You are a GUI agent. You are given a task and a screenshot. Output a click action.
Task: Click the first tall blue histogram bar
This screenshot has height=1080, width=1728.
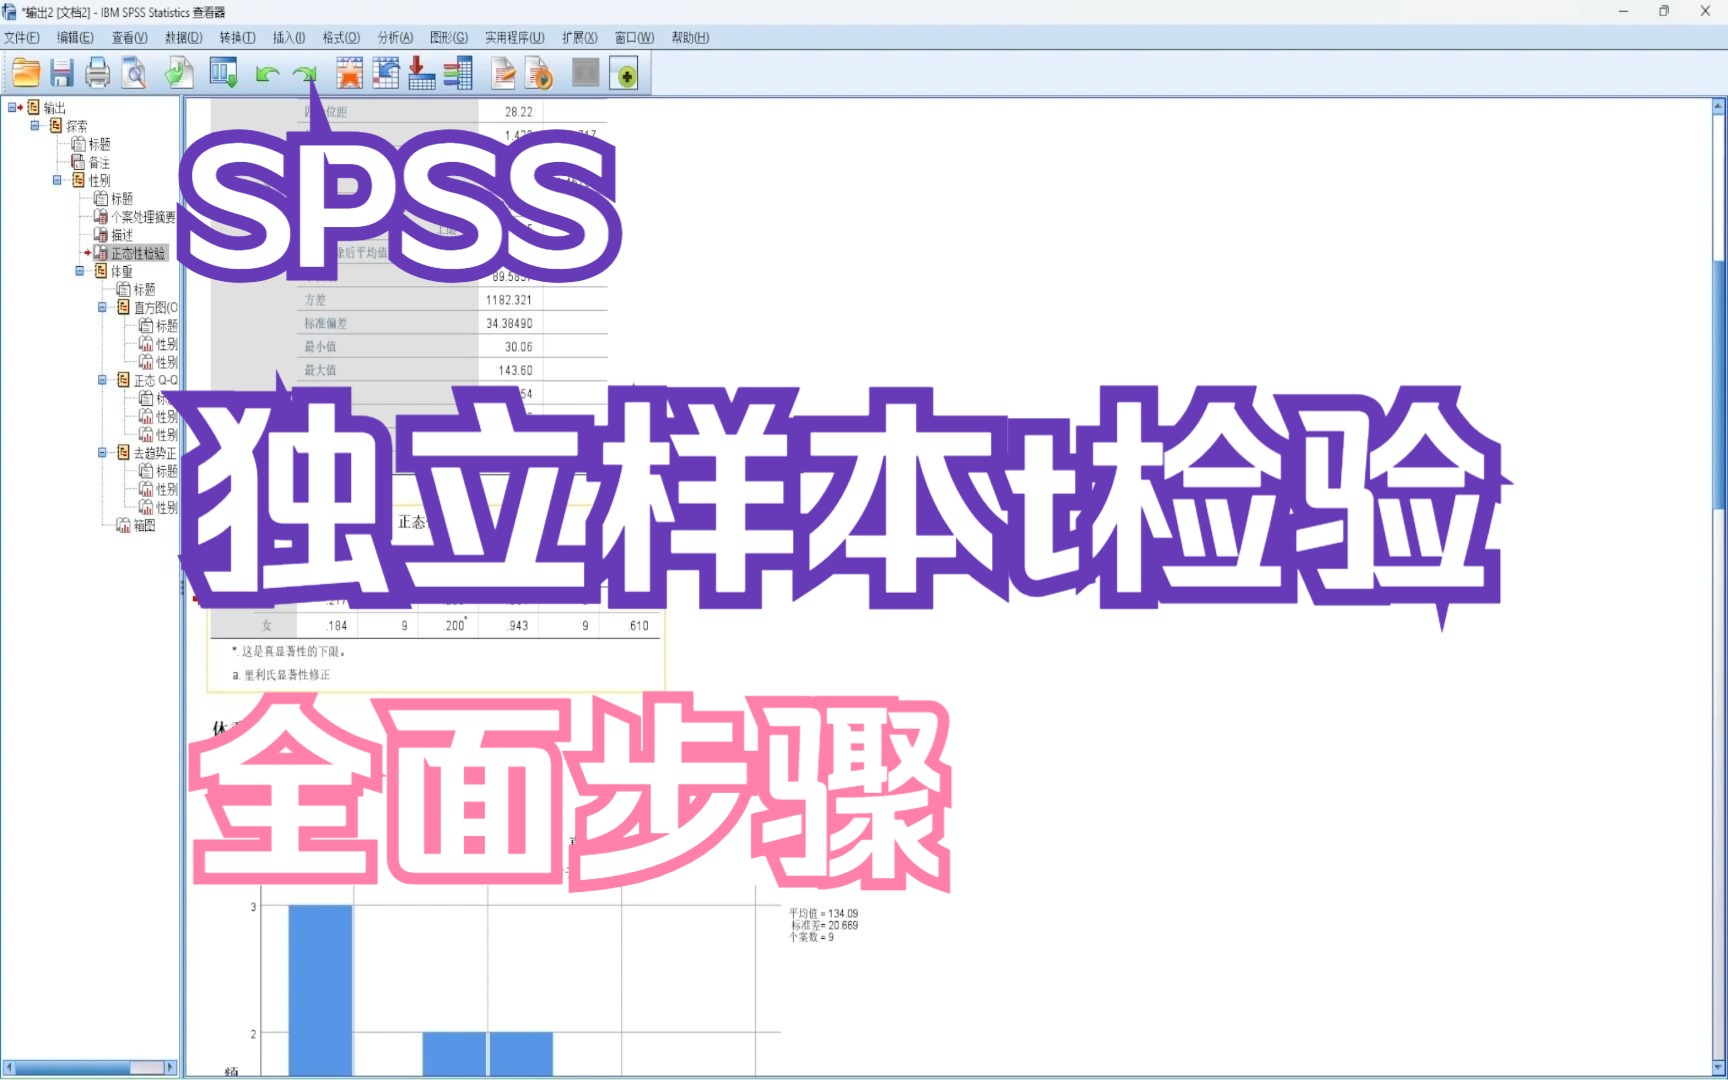pos(320,990)
